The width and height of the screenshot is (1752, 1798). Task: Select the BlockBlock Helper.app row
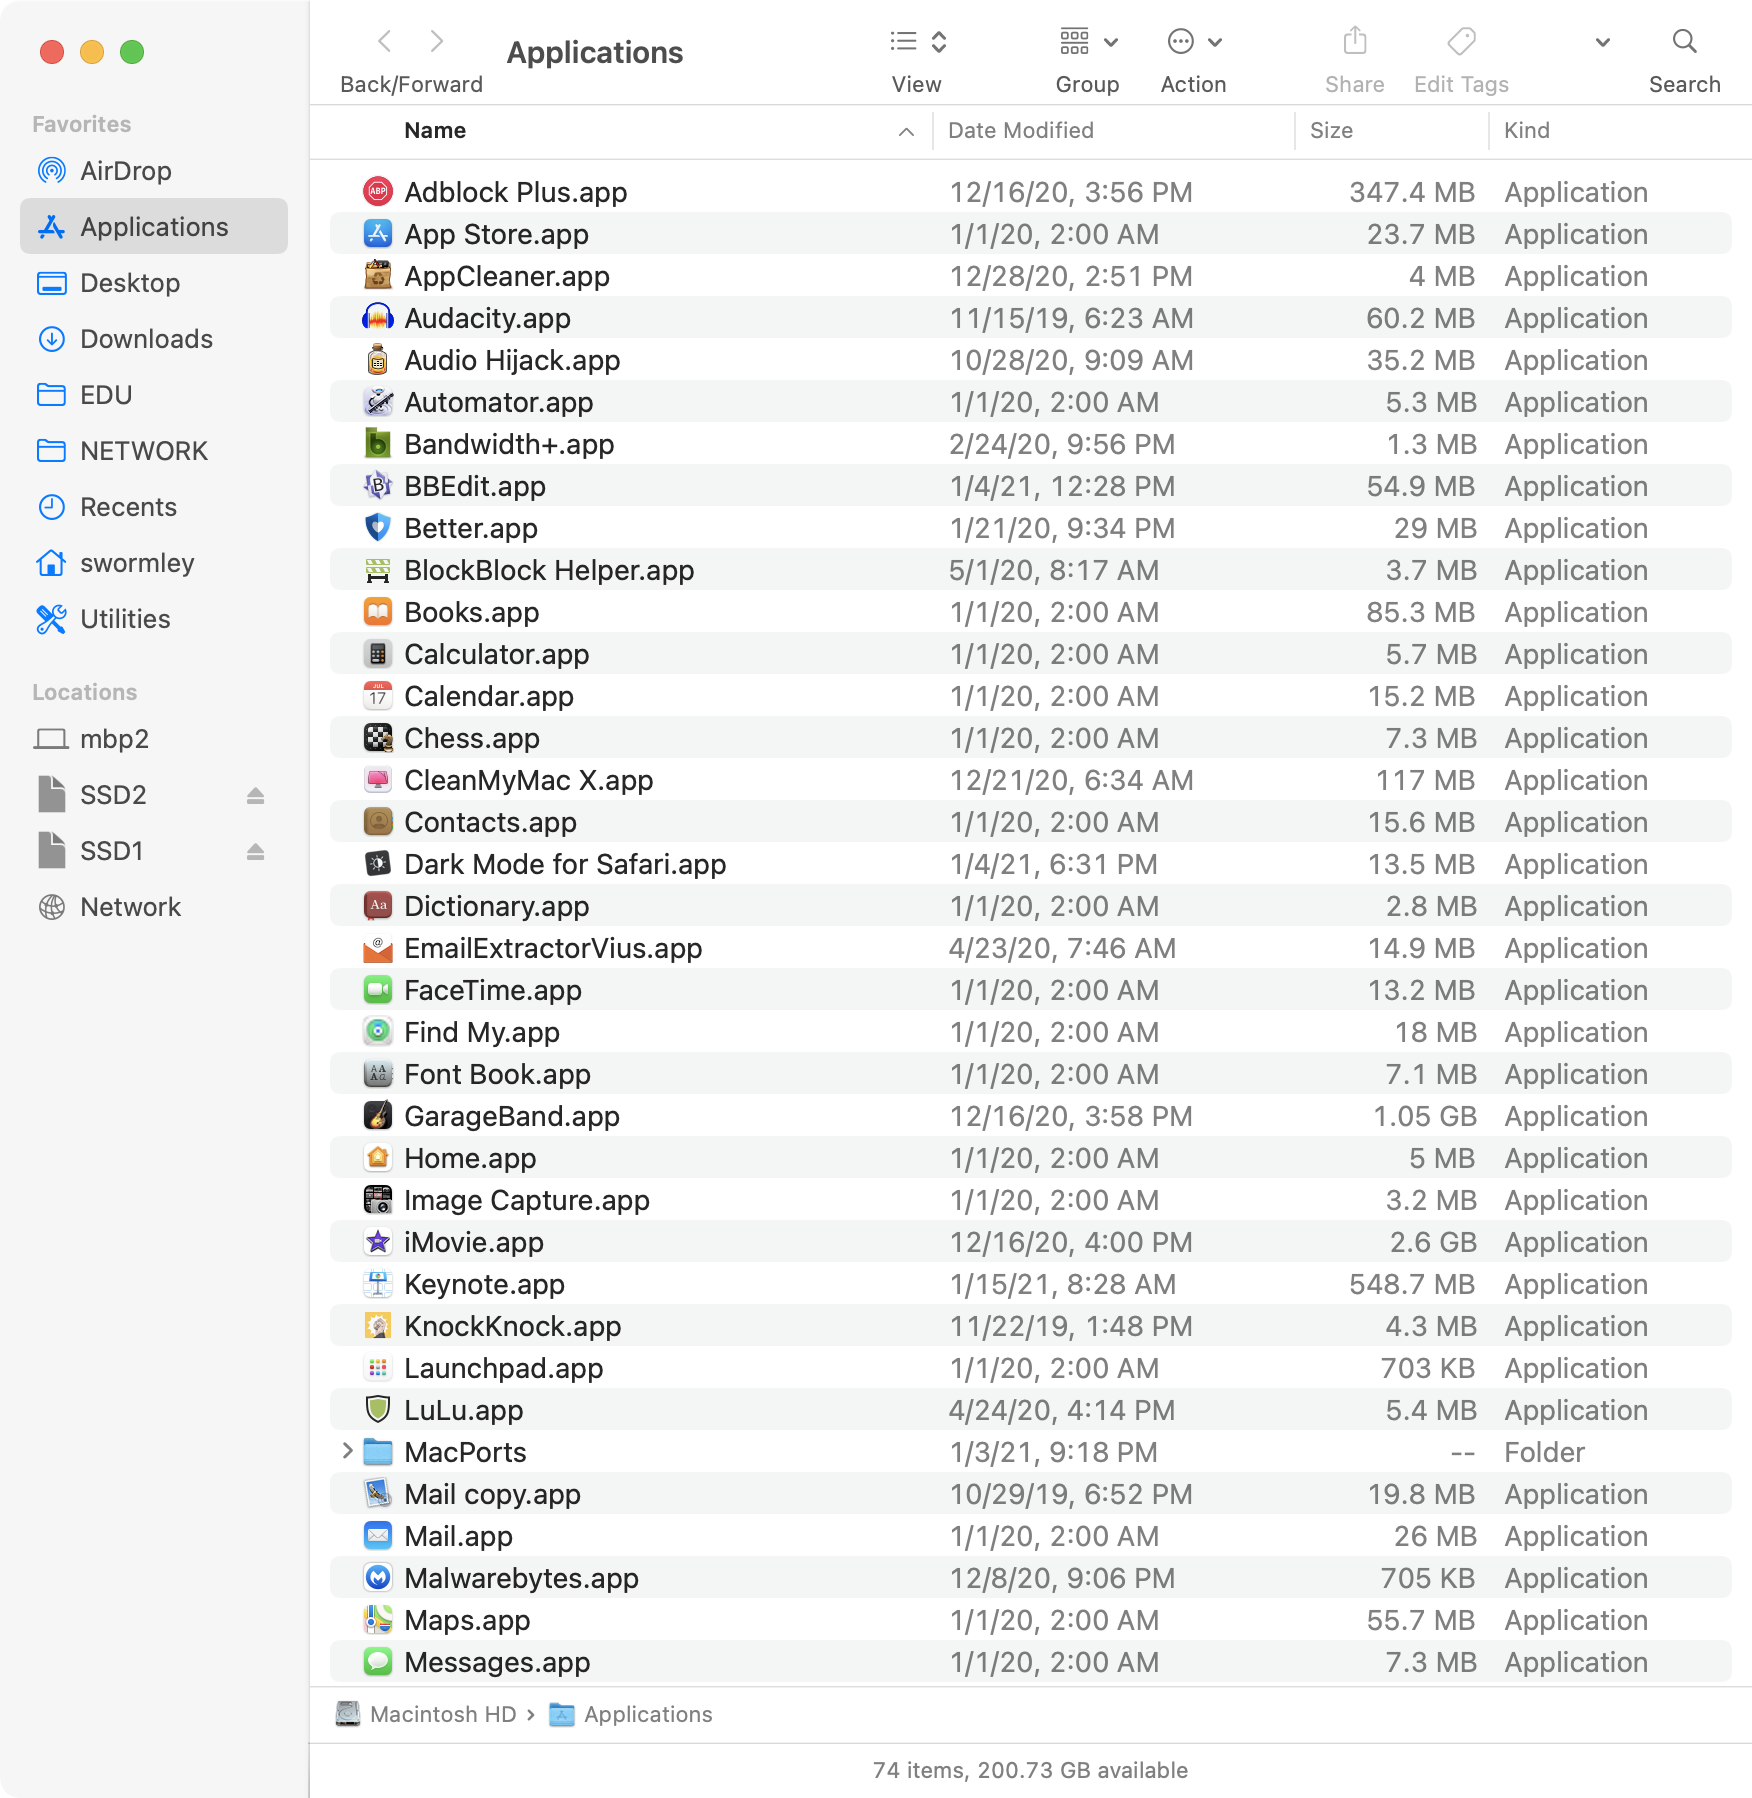tap(1031, 569)
